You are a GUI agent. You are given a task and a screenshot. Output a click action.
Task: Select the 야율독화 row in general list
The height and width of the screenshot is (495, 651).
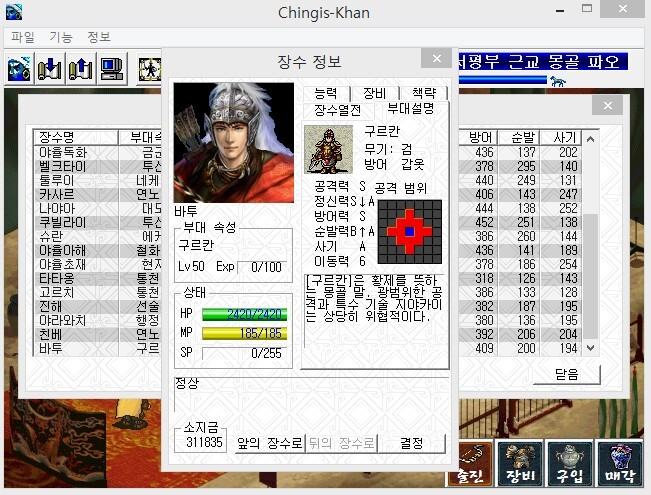point(98,152)
